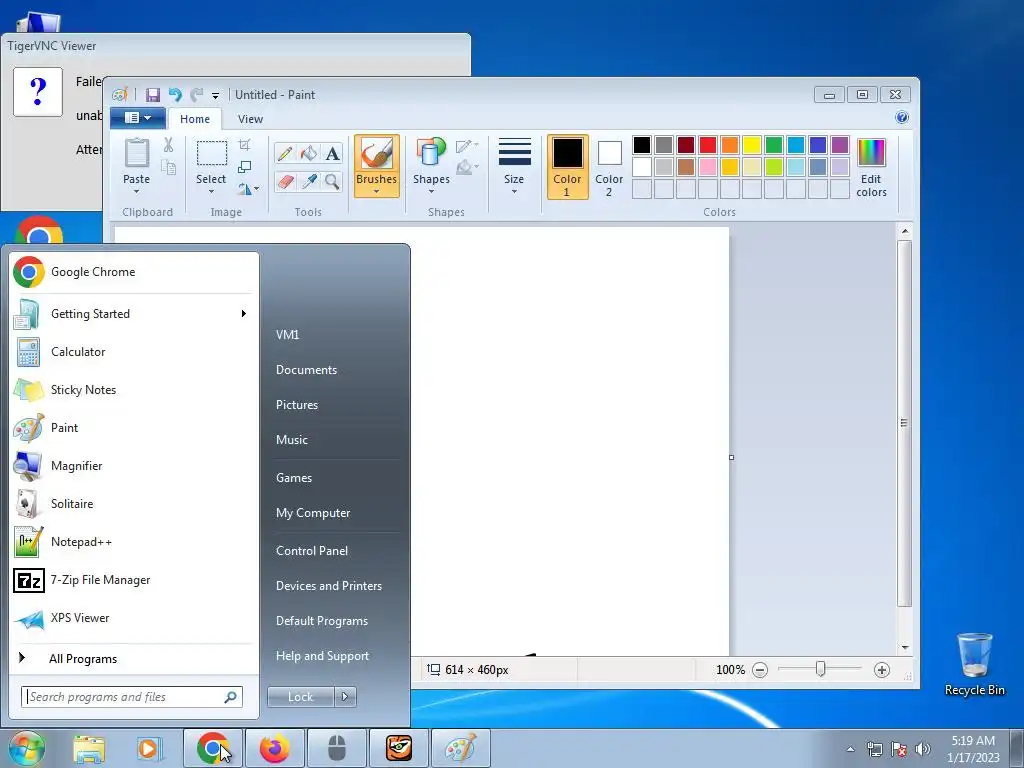Open Edit colors dialog
The height and width of the screenshot is (768, 1024).
[x=871, y=168]
